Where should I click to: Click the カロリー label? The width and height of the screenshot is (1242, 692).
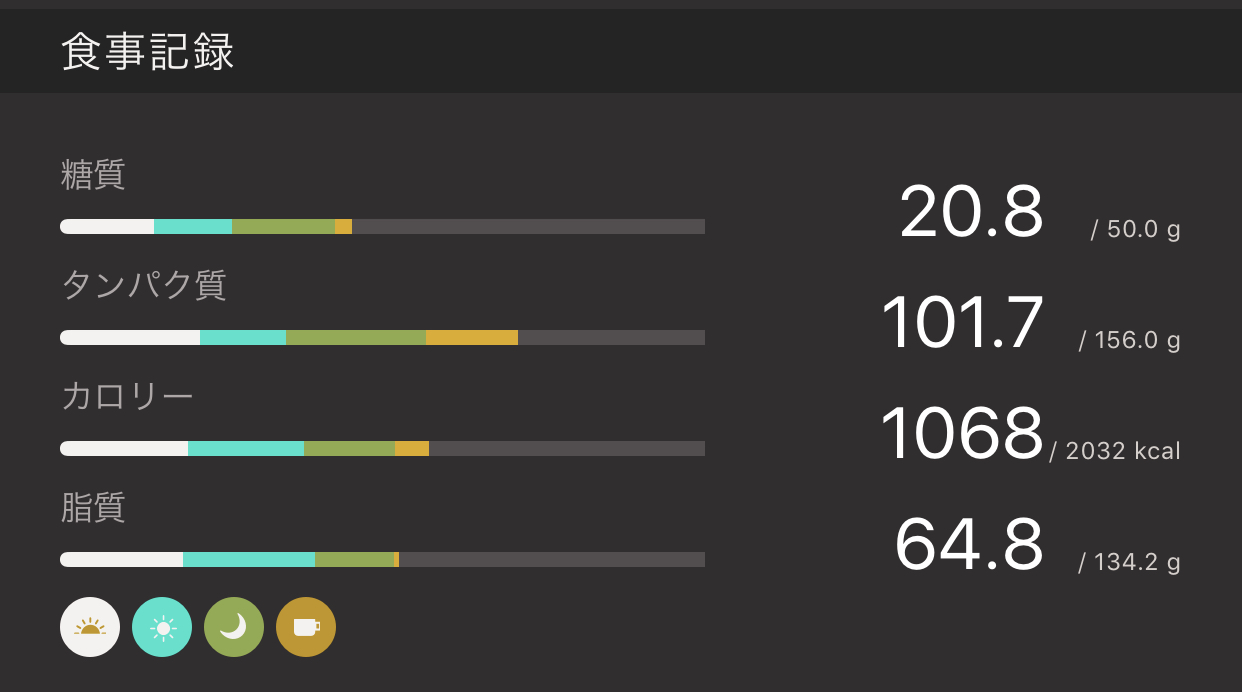tap(127, 397)
